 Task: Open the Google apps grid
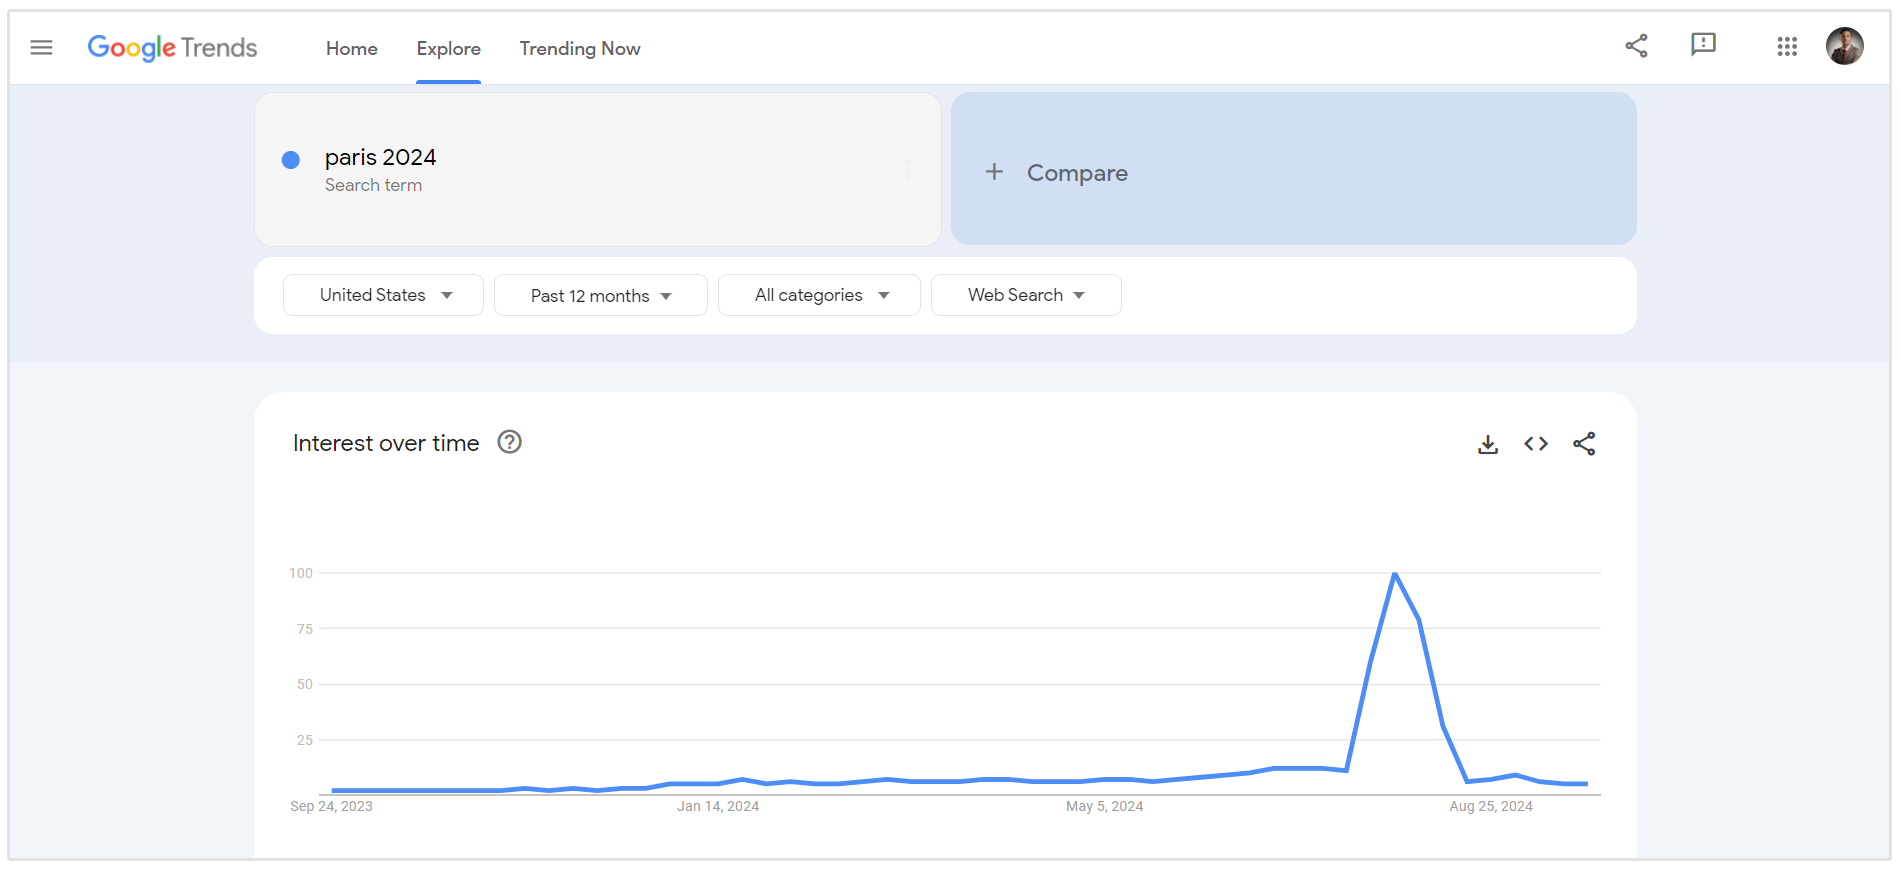pos(1787,47)
